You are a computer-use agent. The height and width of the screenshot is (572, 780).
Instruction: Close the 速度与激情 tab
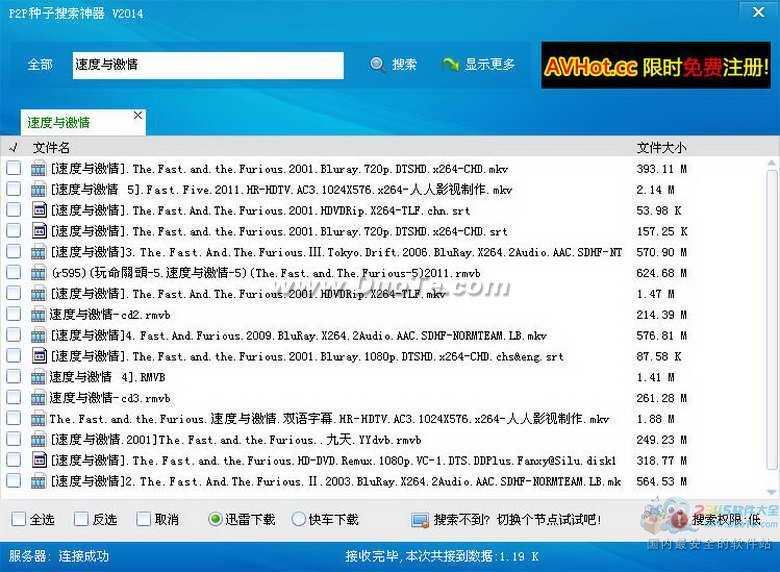138,115
